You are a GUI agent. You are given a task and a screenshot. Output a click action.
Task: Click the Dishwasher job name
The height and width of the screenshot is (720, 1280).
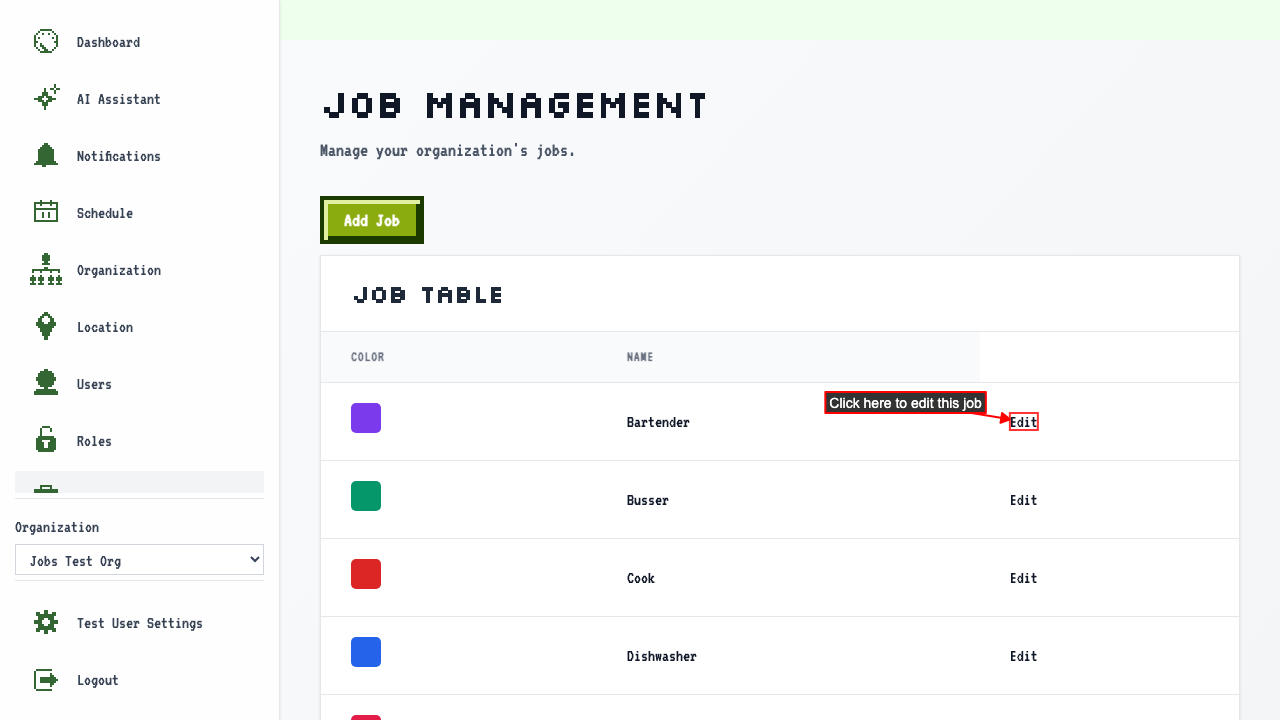tap(662, 656)
